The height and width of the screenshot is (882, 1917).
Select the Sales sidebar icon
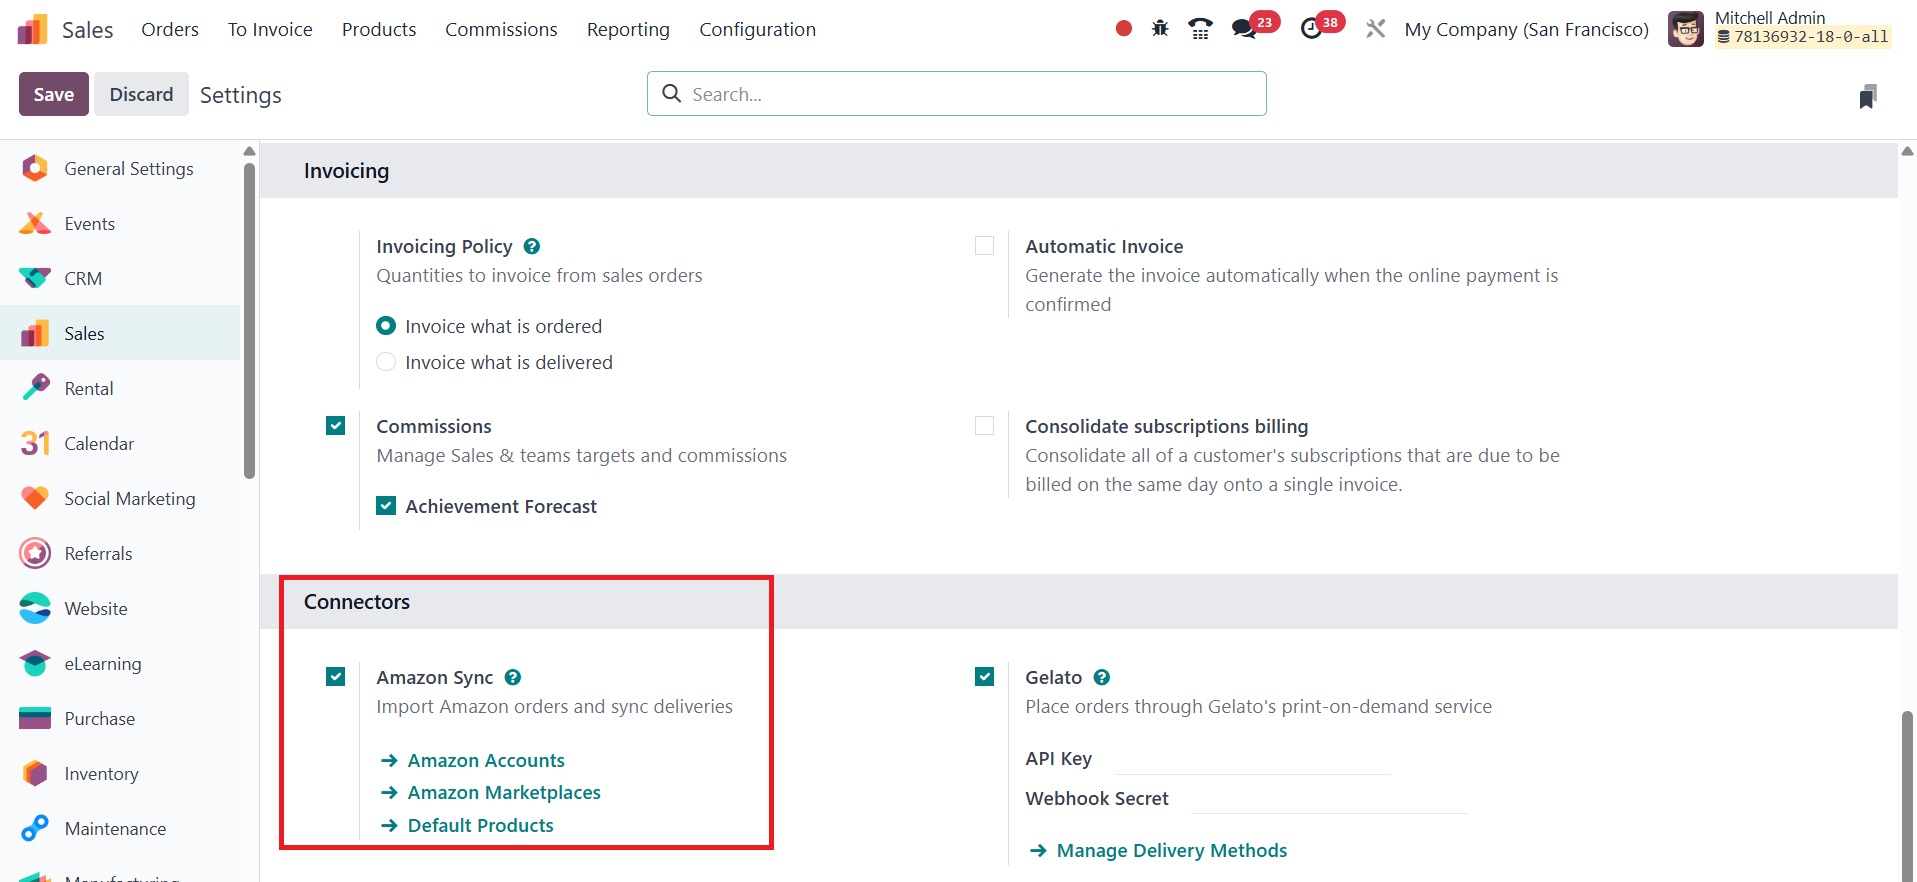click(35, 333)
